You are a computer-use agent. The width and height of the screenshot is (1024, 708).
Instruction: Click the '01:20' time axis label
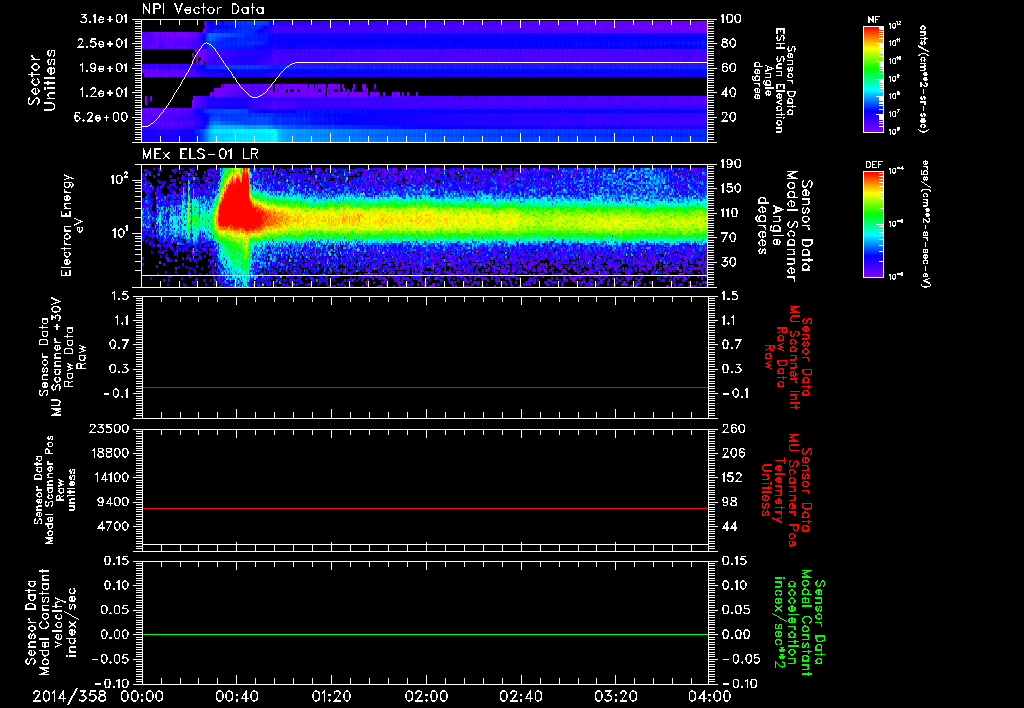coord(331,696)
